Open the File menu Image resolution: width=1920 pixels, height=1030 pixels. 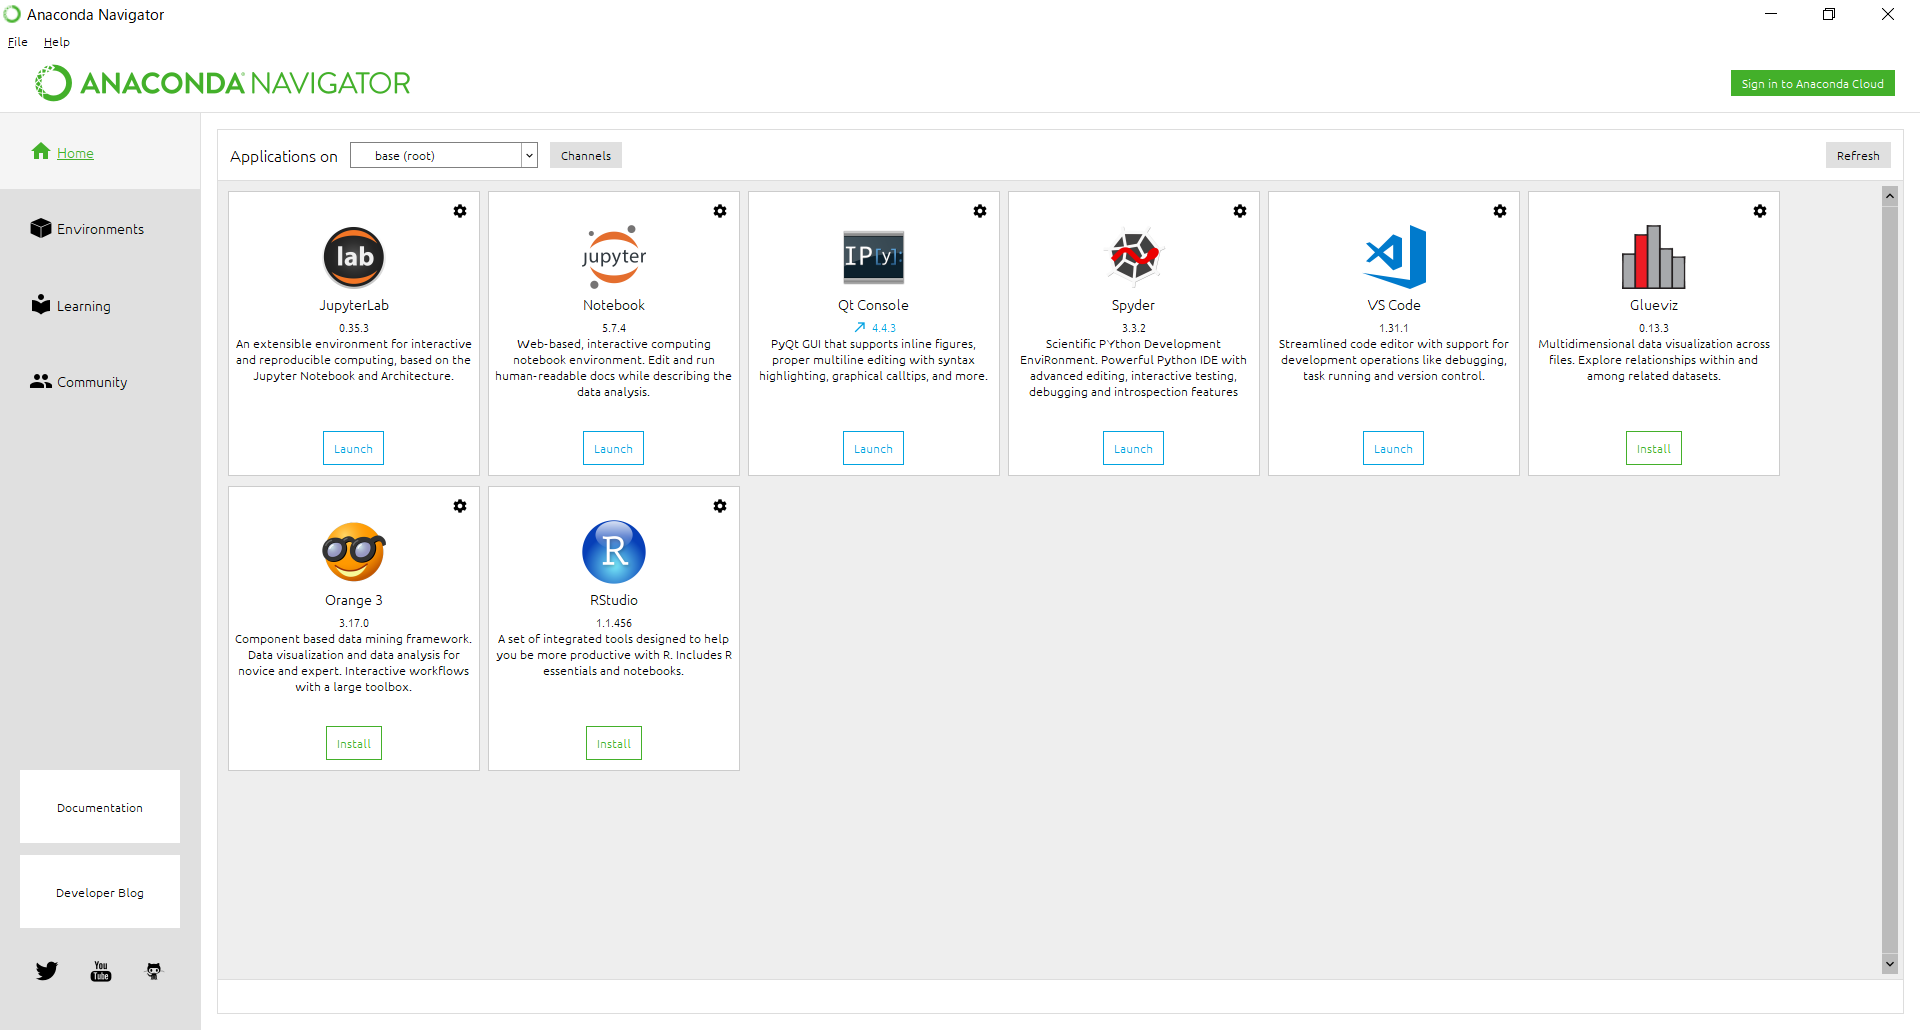tap(18, 42)
